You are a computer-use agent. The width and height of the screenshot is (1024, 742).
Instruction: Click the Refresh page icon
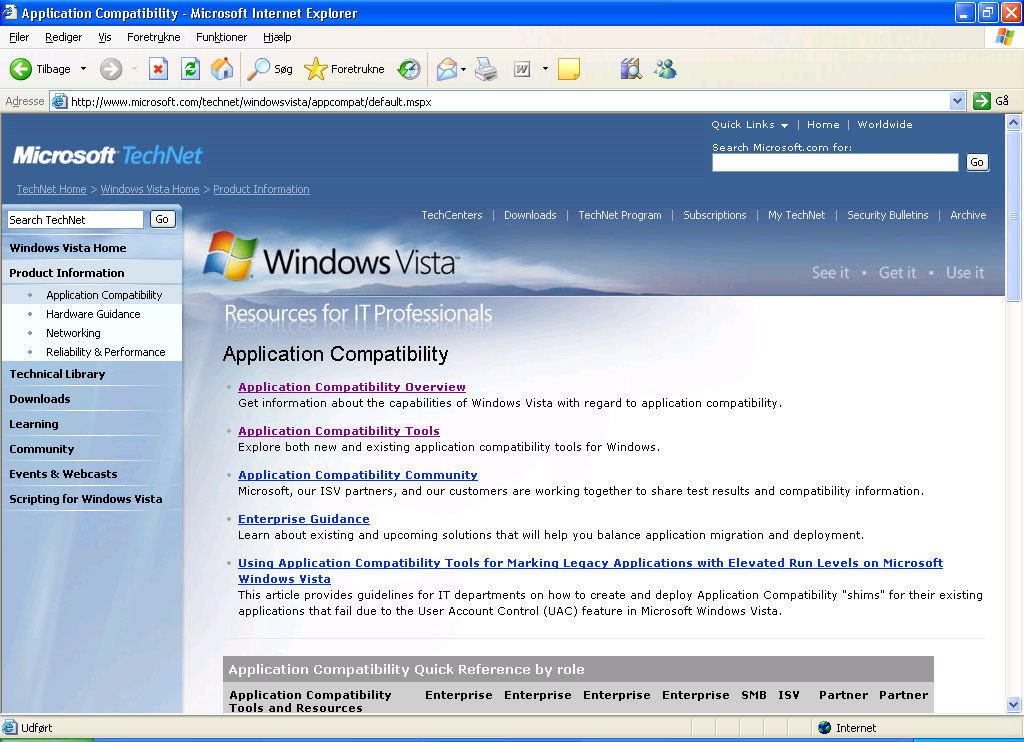coord(190,69)
